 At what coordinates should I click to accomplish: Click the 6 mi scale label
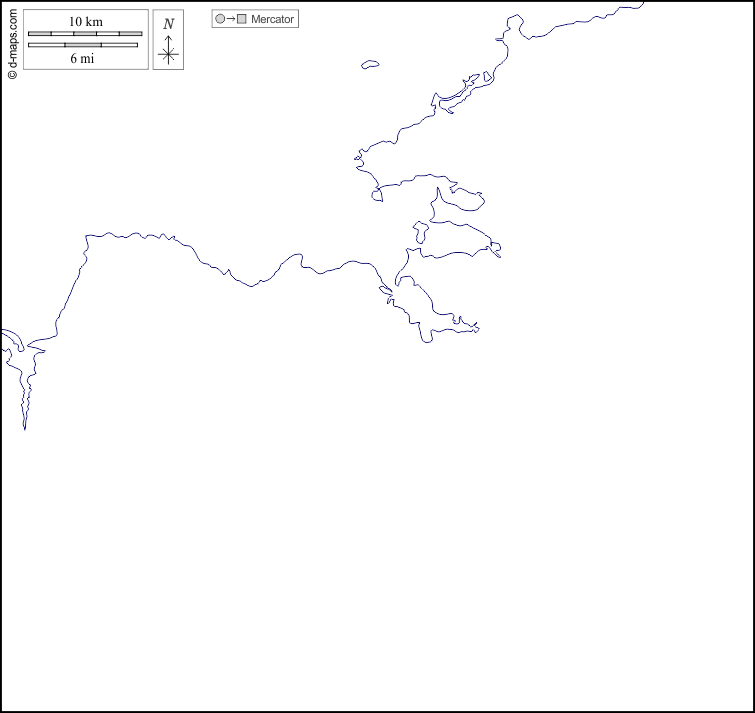82,58
